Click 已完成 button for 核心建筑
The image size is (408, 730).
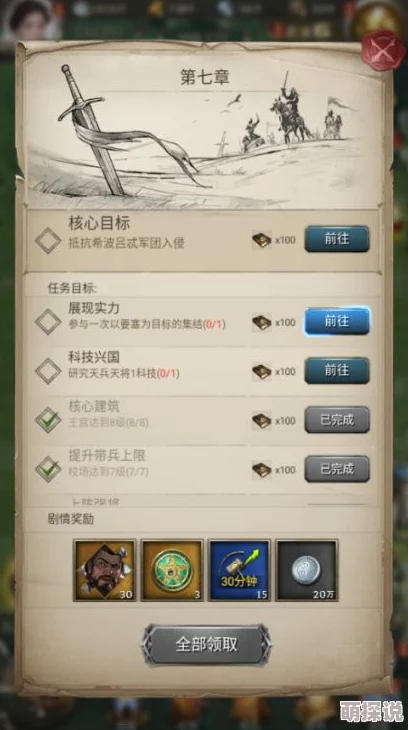coord(337,419)
